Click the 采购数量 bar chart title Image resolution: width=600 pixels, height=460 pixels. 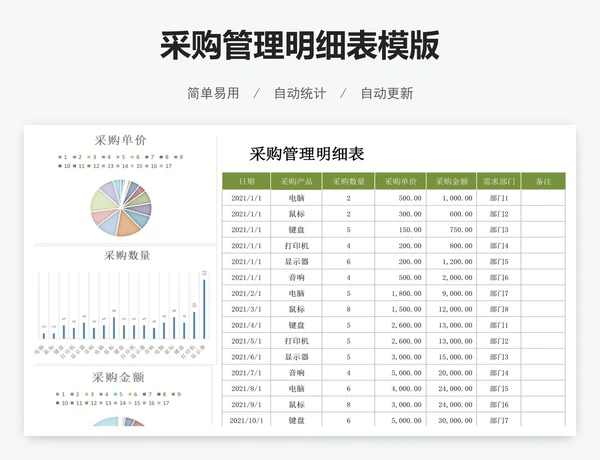[x=127, y=255]
